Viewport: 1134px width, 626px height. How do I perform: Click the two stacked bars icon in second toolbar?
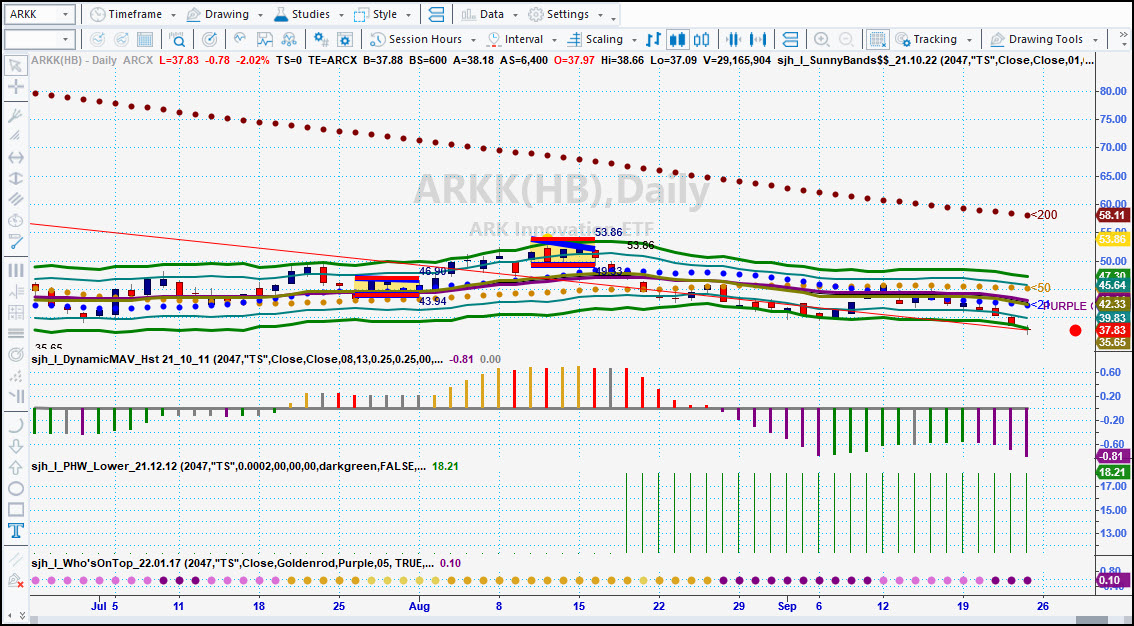pos(790,39)
